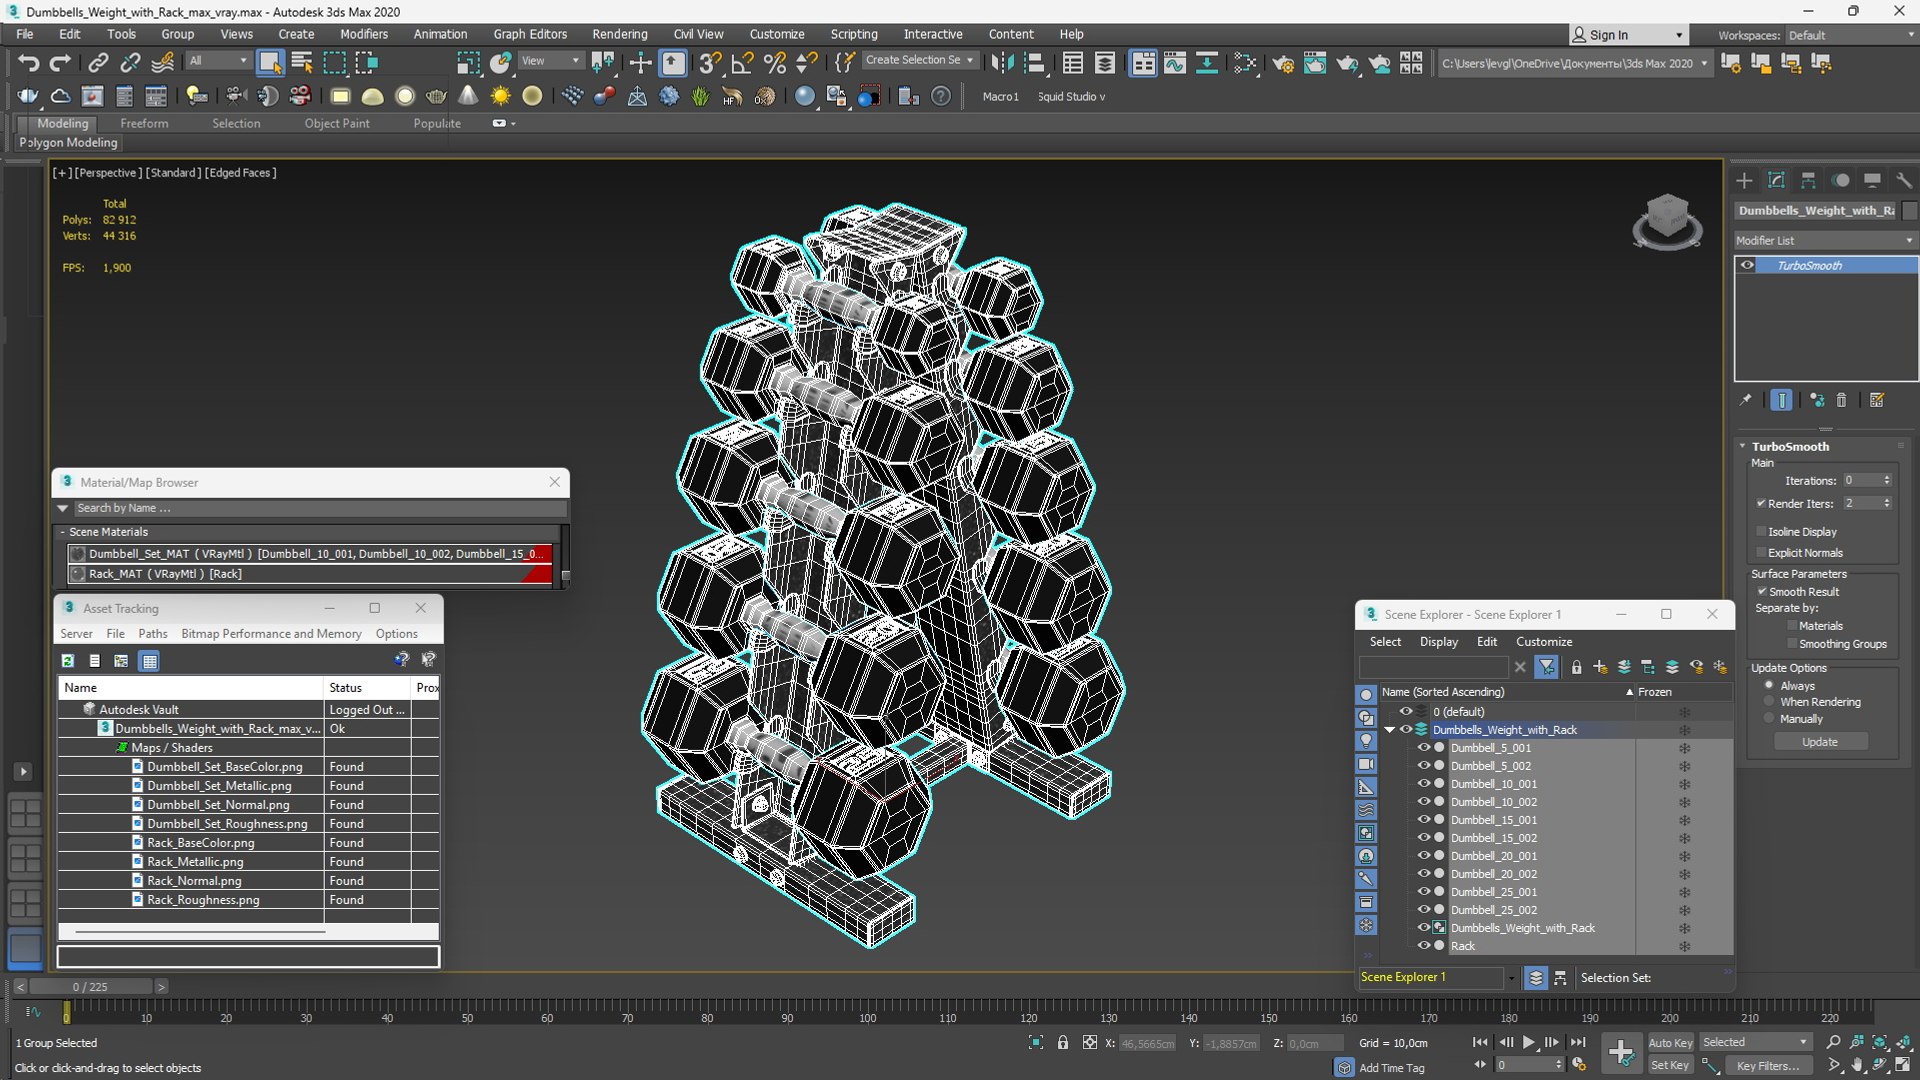Click the Mirror tool icon

click(1001, 63)
